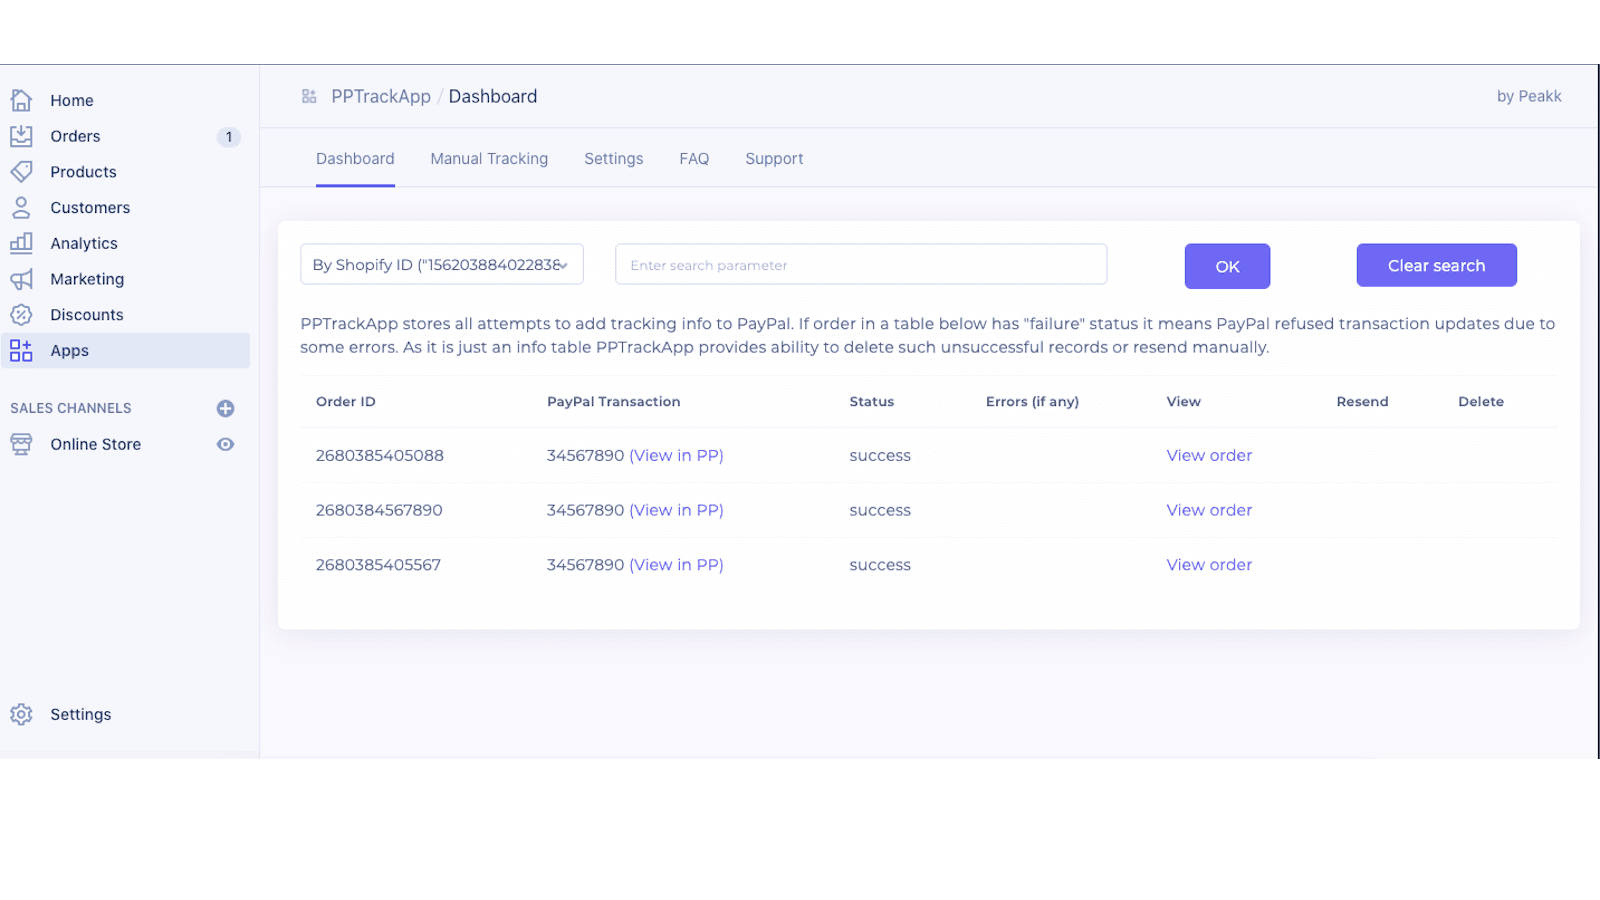Open View order for order 2680385405088
The image size is (1600, 900).
1209,456
